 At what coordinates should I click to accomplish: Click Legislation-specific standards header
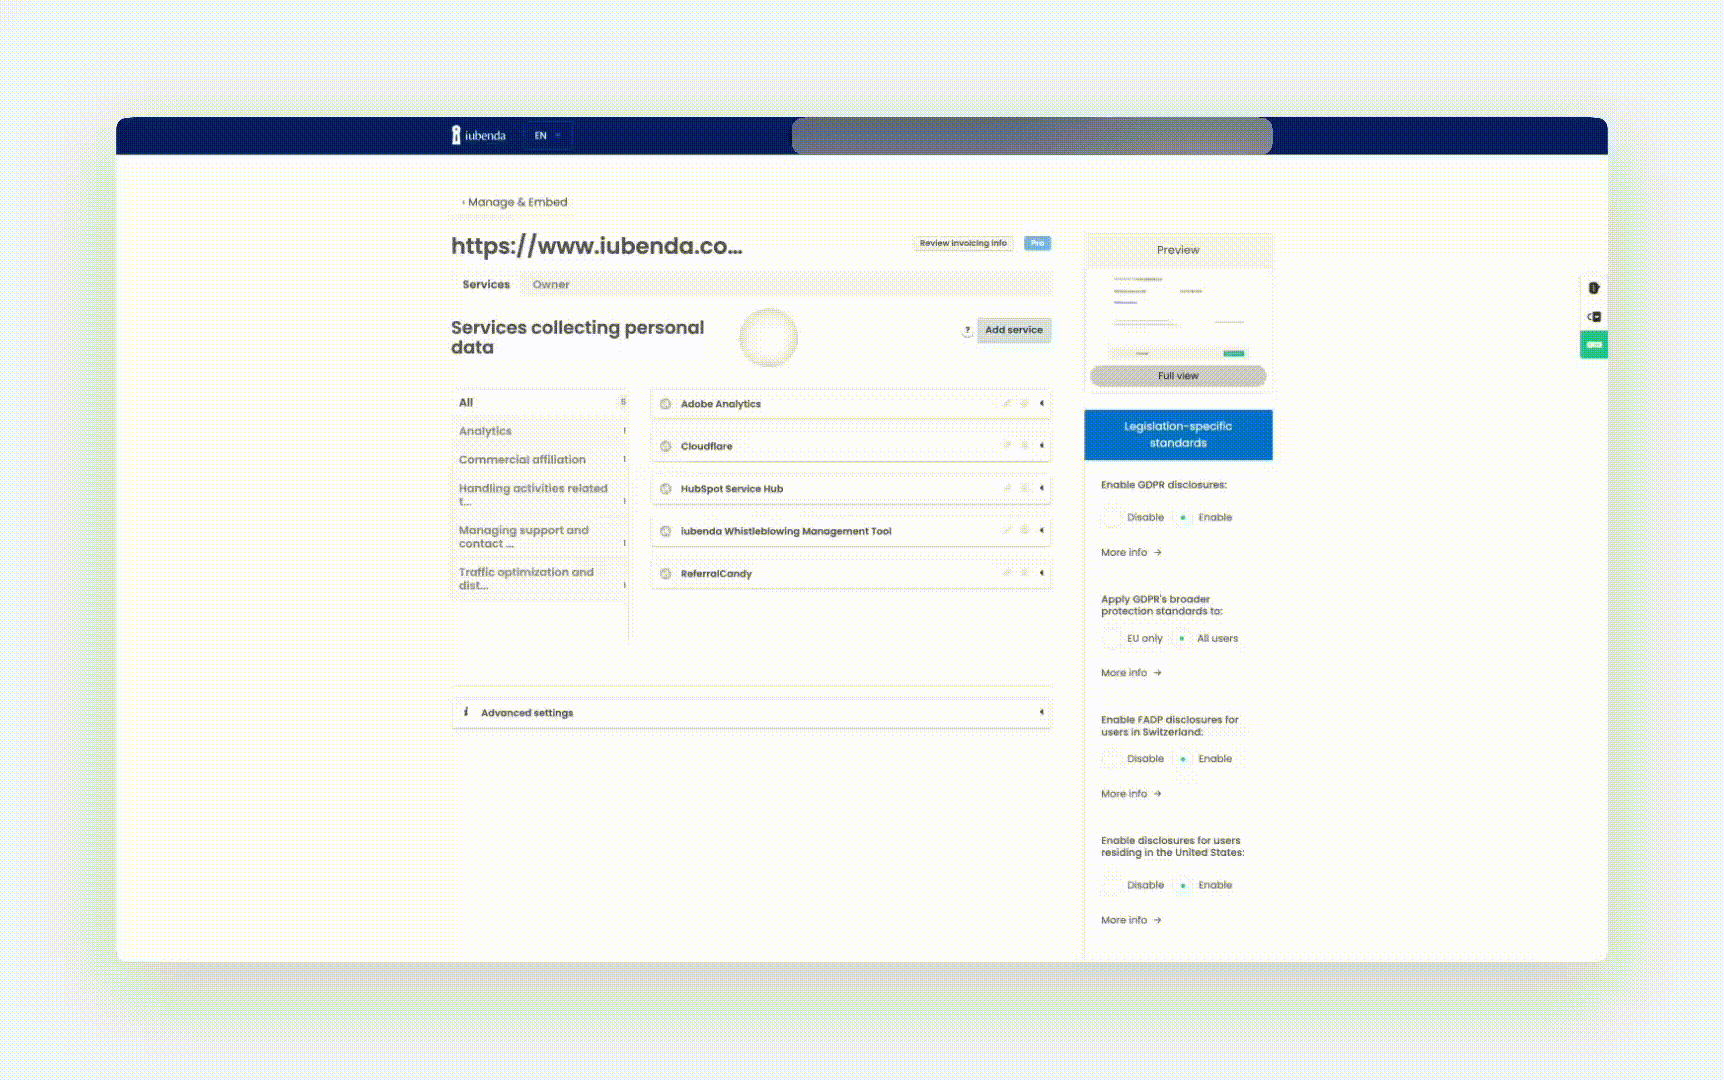click(x=1178, y=435)
